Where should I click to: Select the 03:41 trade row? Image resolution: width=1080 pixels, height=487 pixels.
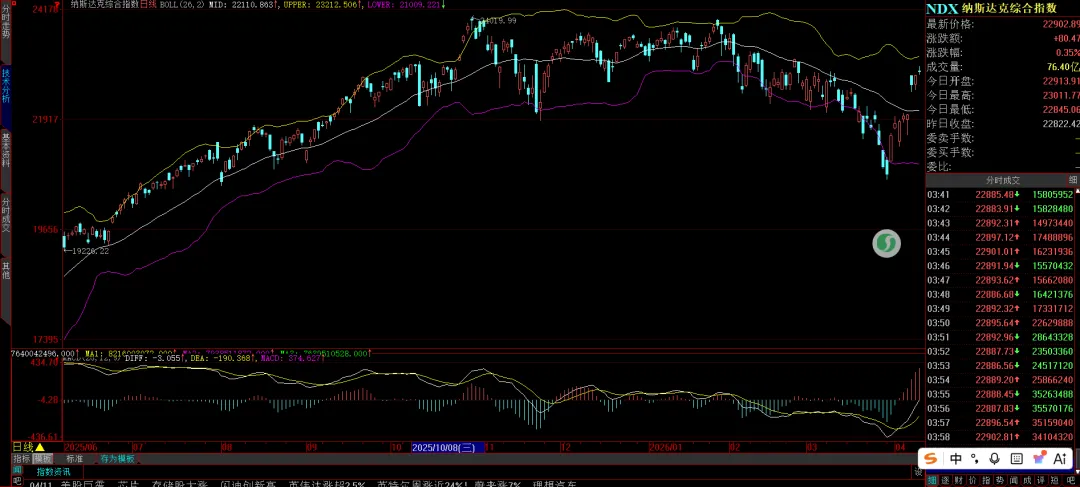(x=1001, y=194)
